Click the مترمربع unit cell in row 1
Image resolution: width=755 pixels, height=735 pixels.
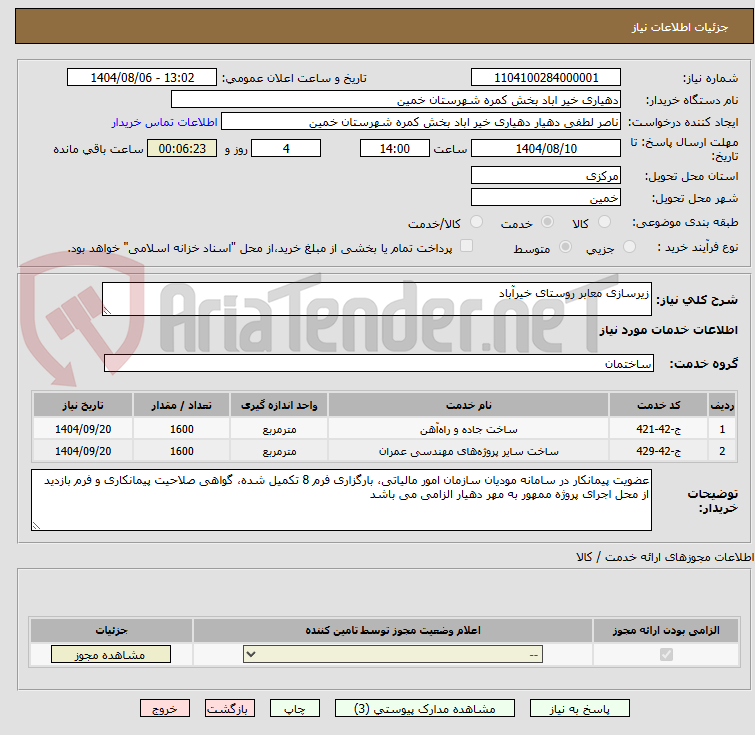click(279, 429)
